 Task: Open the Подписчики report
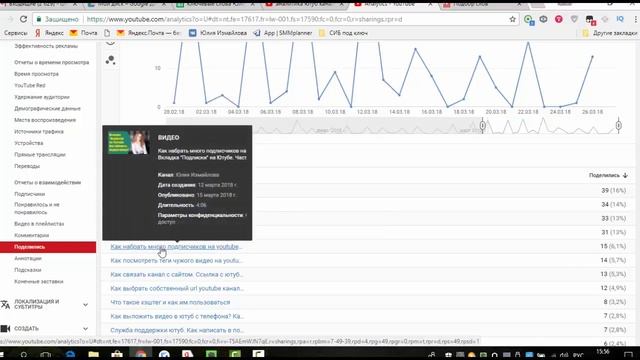point(29,194)
